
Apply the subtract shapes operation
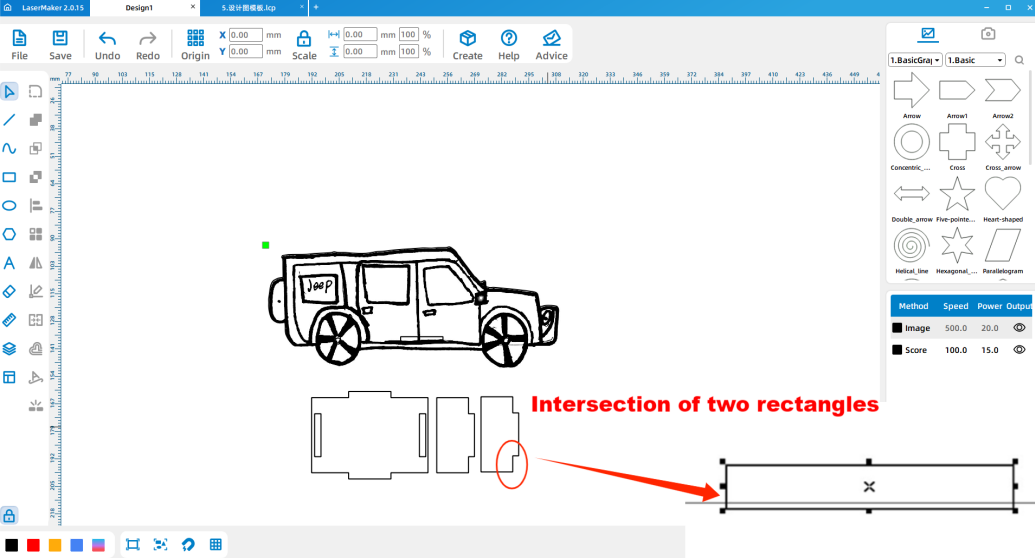[36, 177]
